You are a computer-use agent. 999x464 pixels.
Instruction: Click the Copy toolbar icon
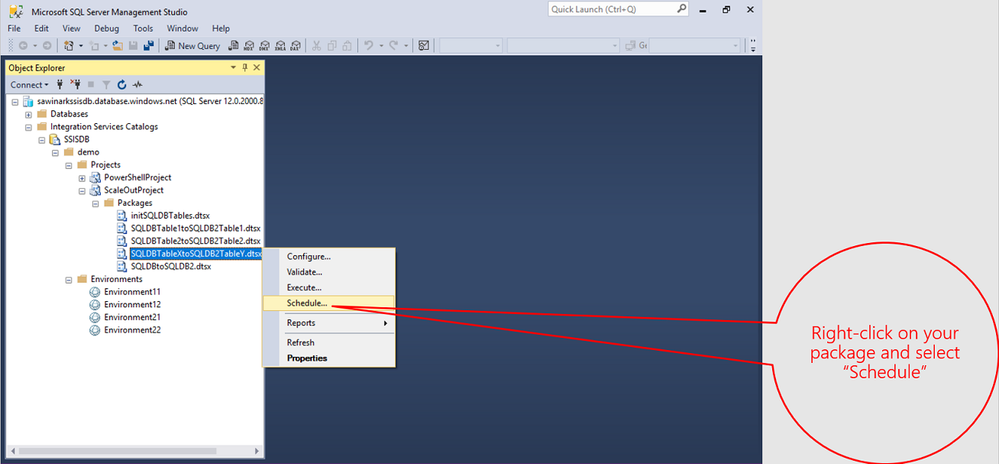[332, 46]
